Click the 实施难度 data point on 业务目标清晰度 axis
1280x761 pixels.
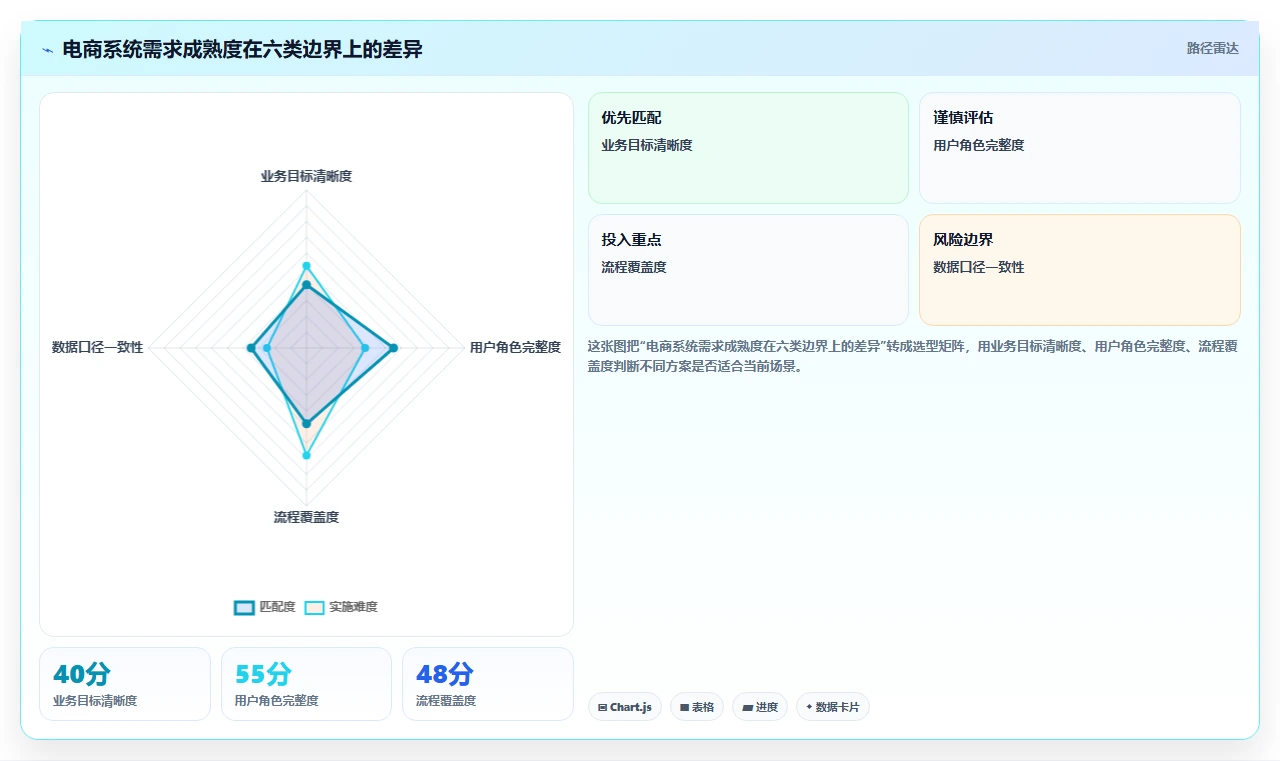[x=306, y=266]
